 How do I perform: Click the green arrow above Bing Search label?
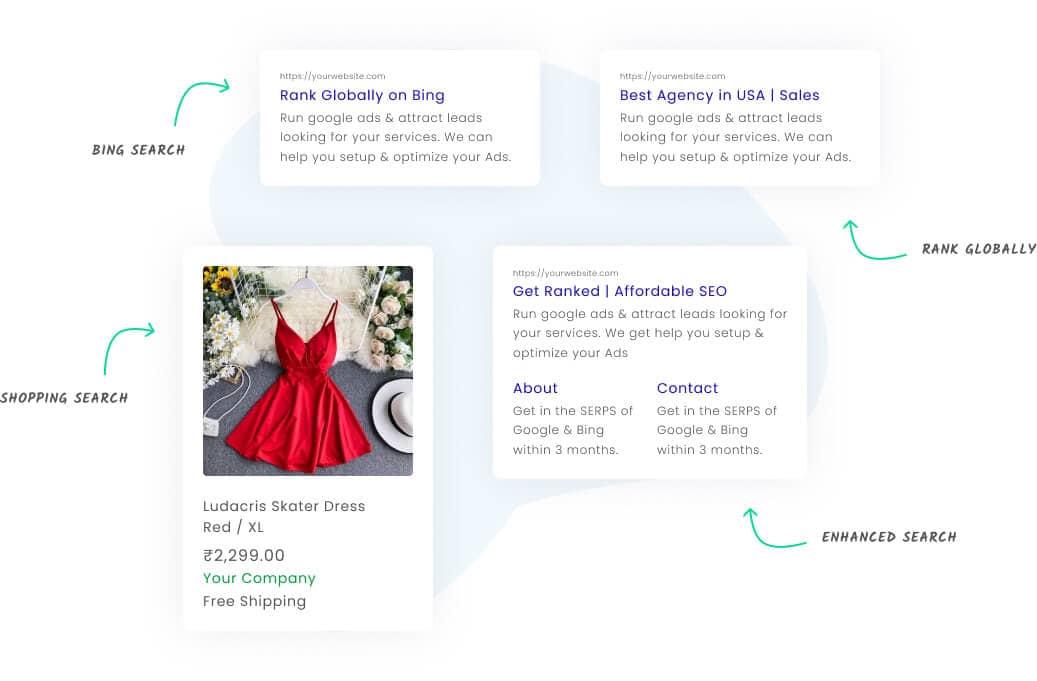[x=202, y=102]
